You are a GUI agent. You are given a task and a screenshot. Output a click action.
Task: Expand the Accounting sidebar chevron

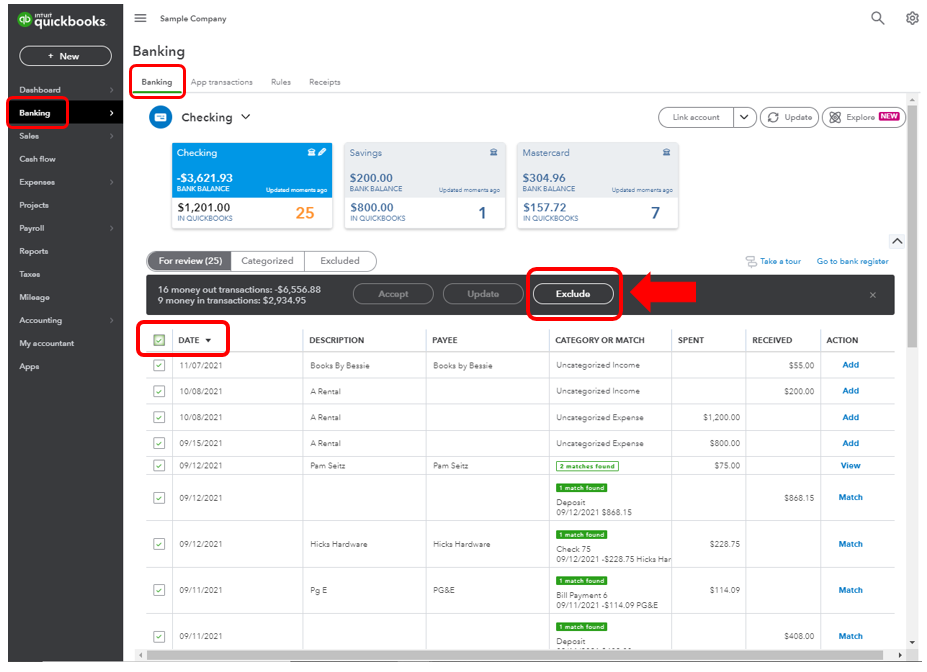click(112, 320)
